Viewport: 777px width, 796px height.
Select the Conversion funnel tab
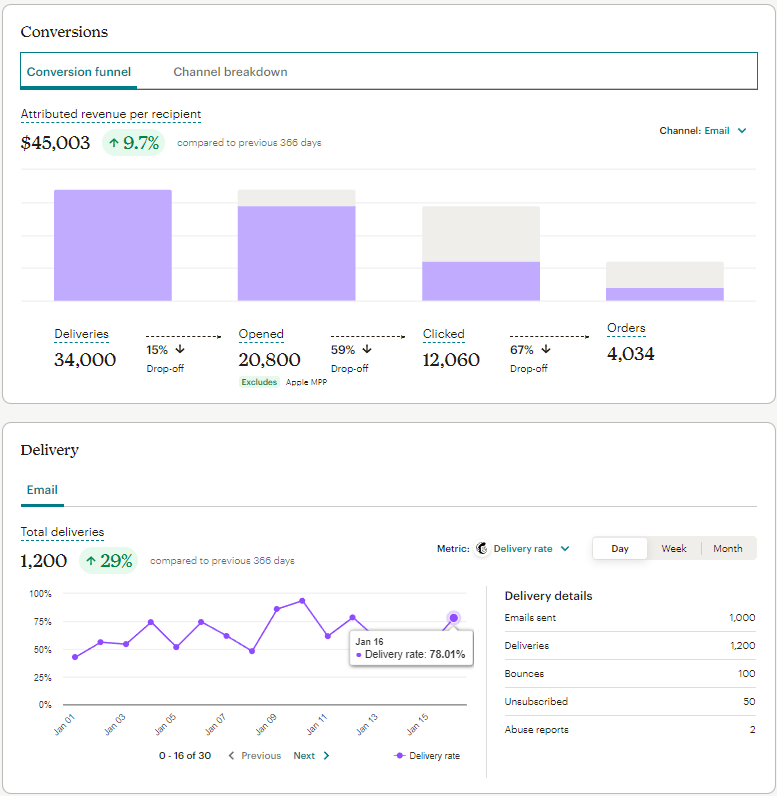pyautogui.click(x=79, y=72)
